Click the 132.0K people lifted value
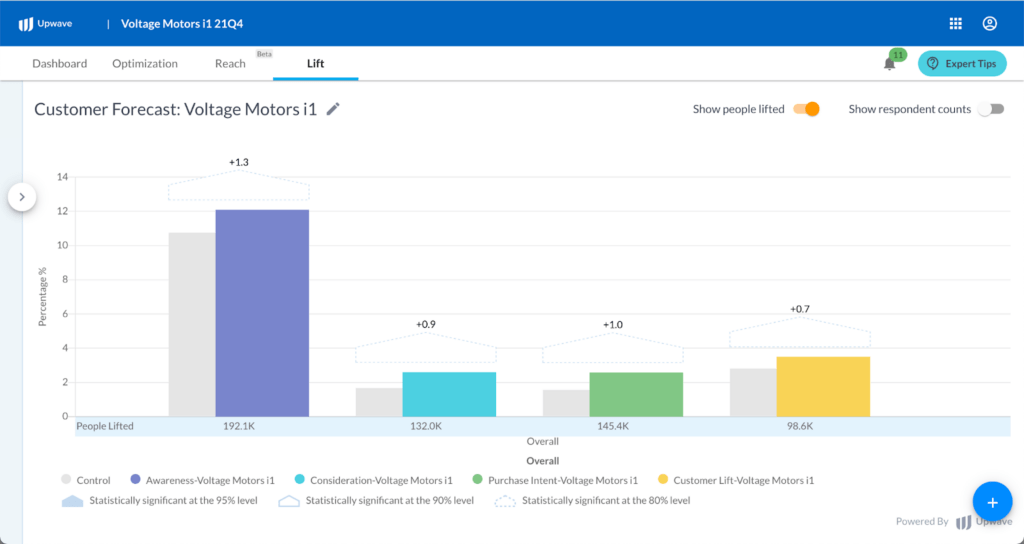 (x=426, y=426)
